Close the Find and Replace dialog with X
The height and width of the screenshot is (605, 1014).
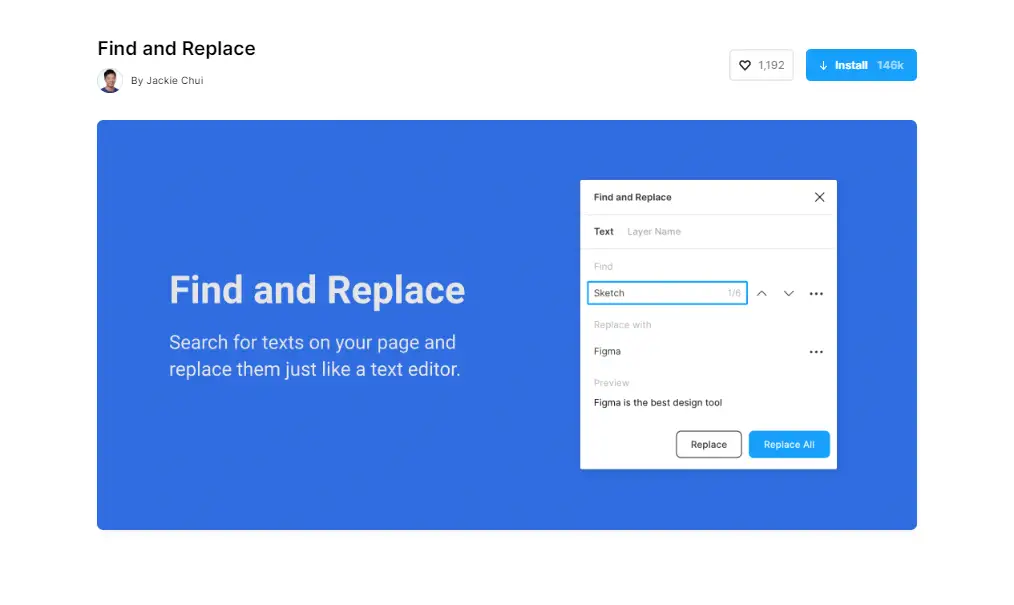(819, 197)
